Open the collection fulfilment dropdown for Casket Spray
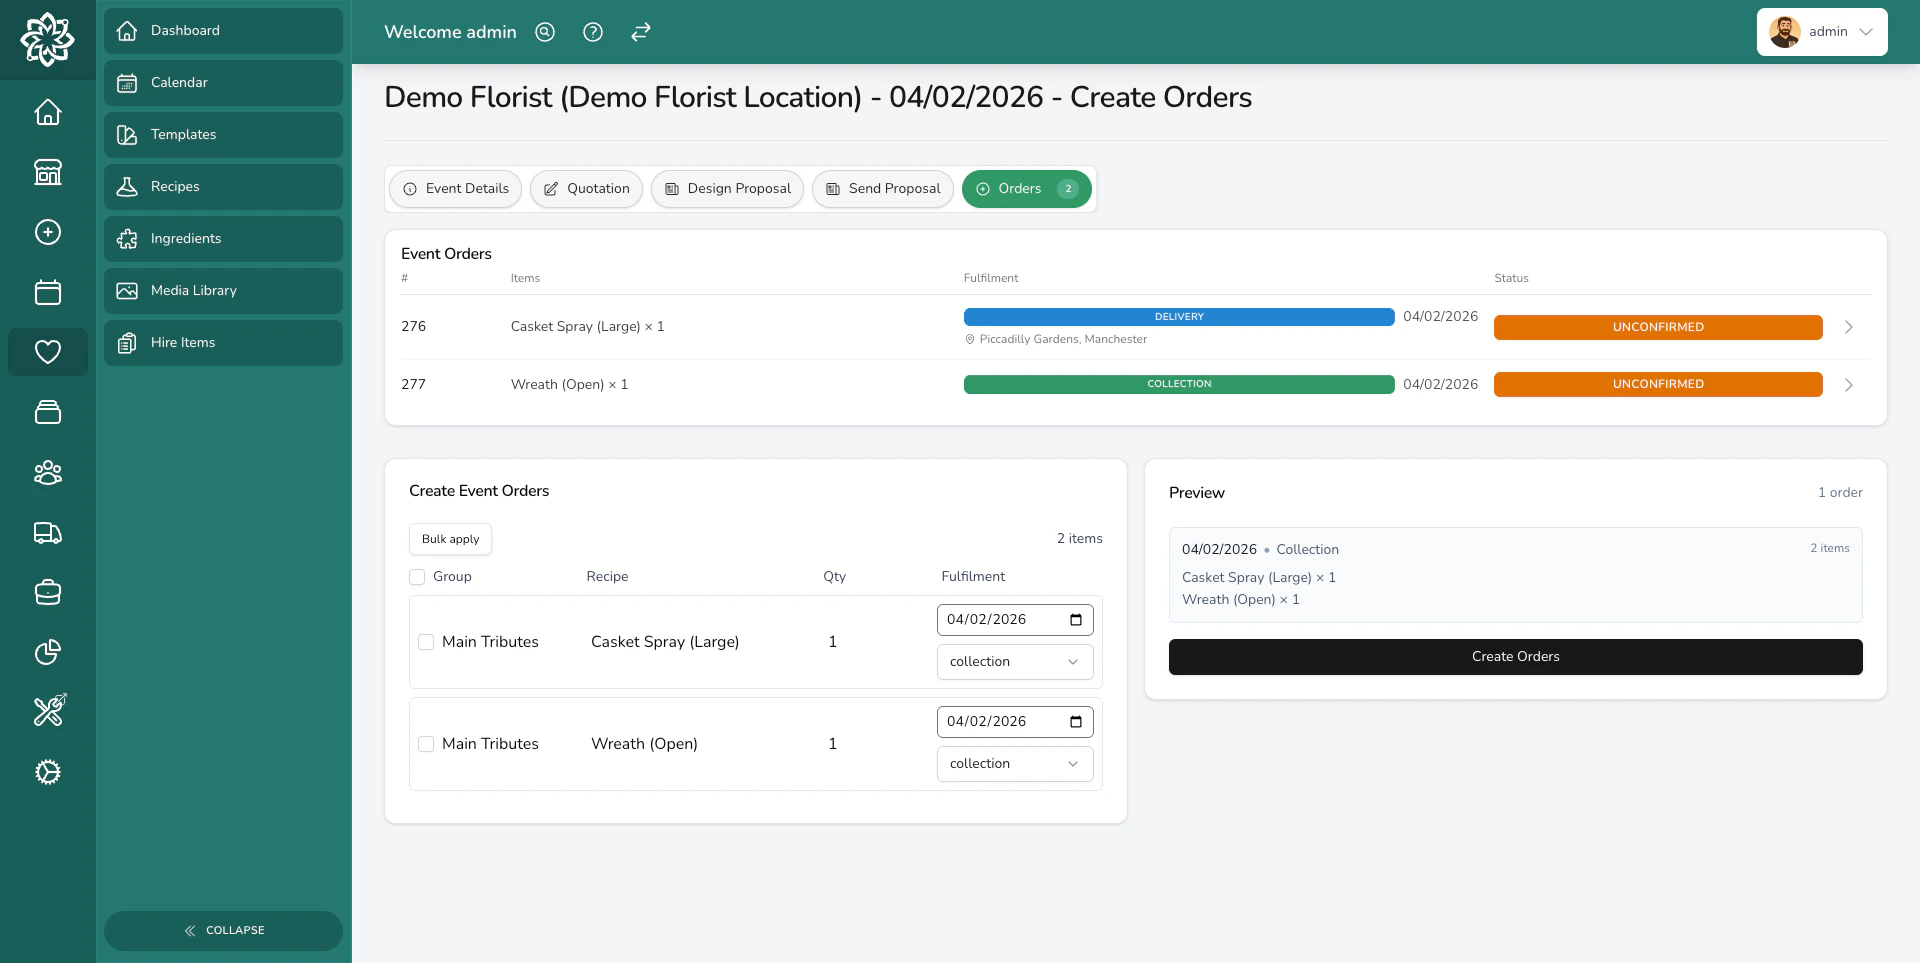Screen dimensions: 1920x963 (x=1014, y=661)
